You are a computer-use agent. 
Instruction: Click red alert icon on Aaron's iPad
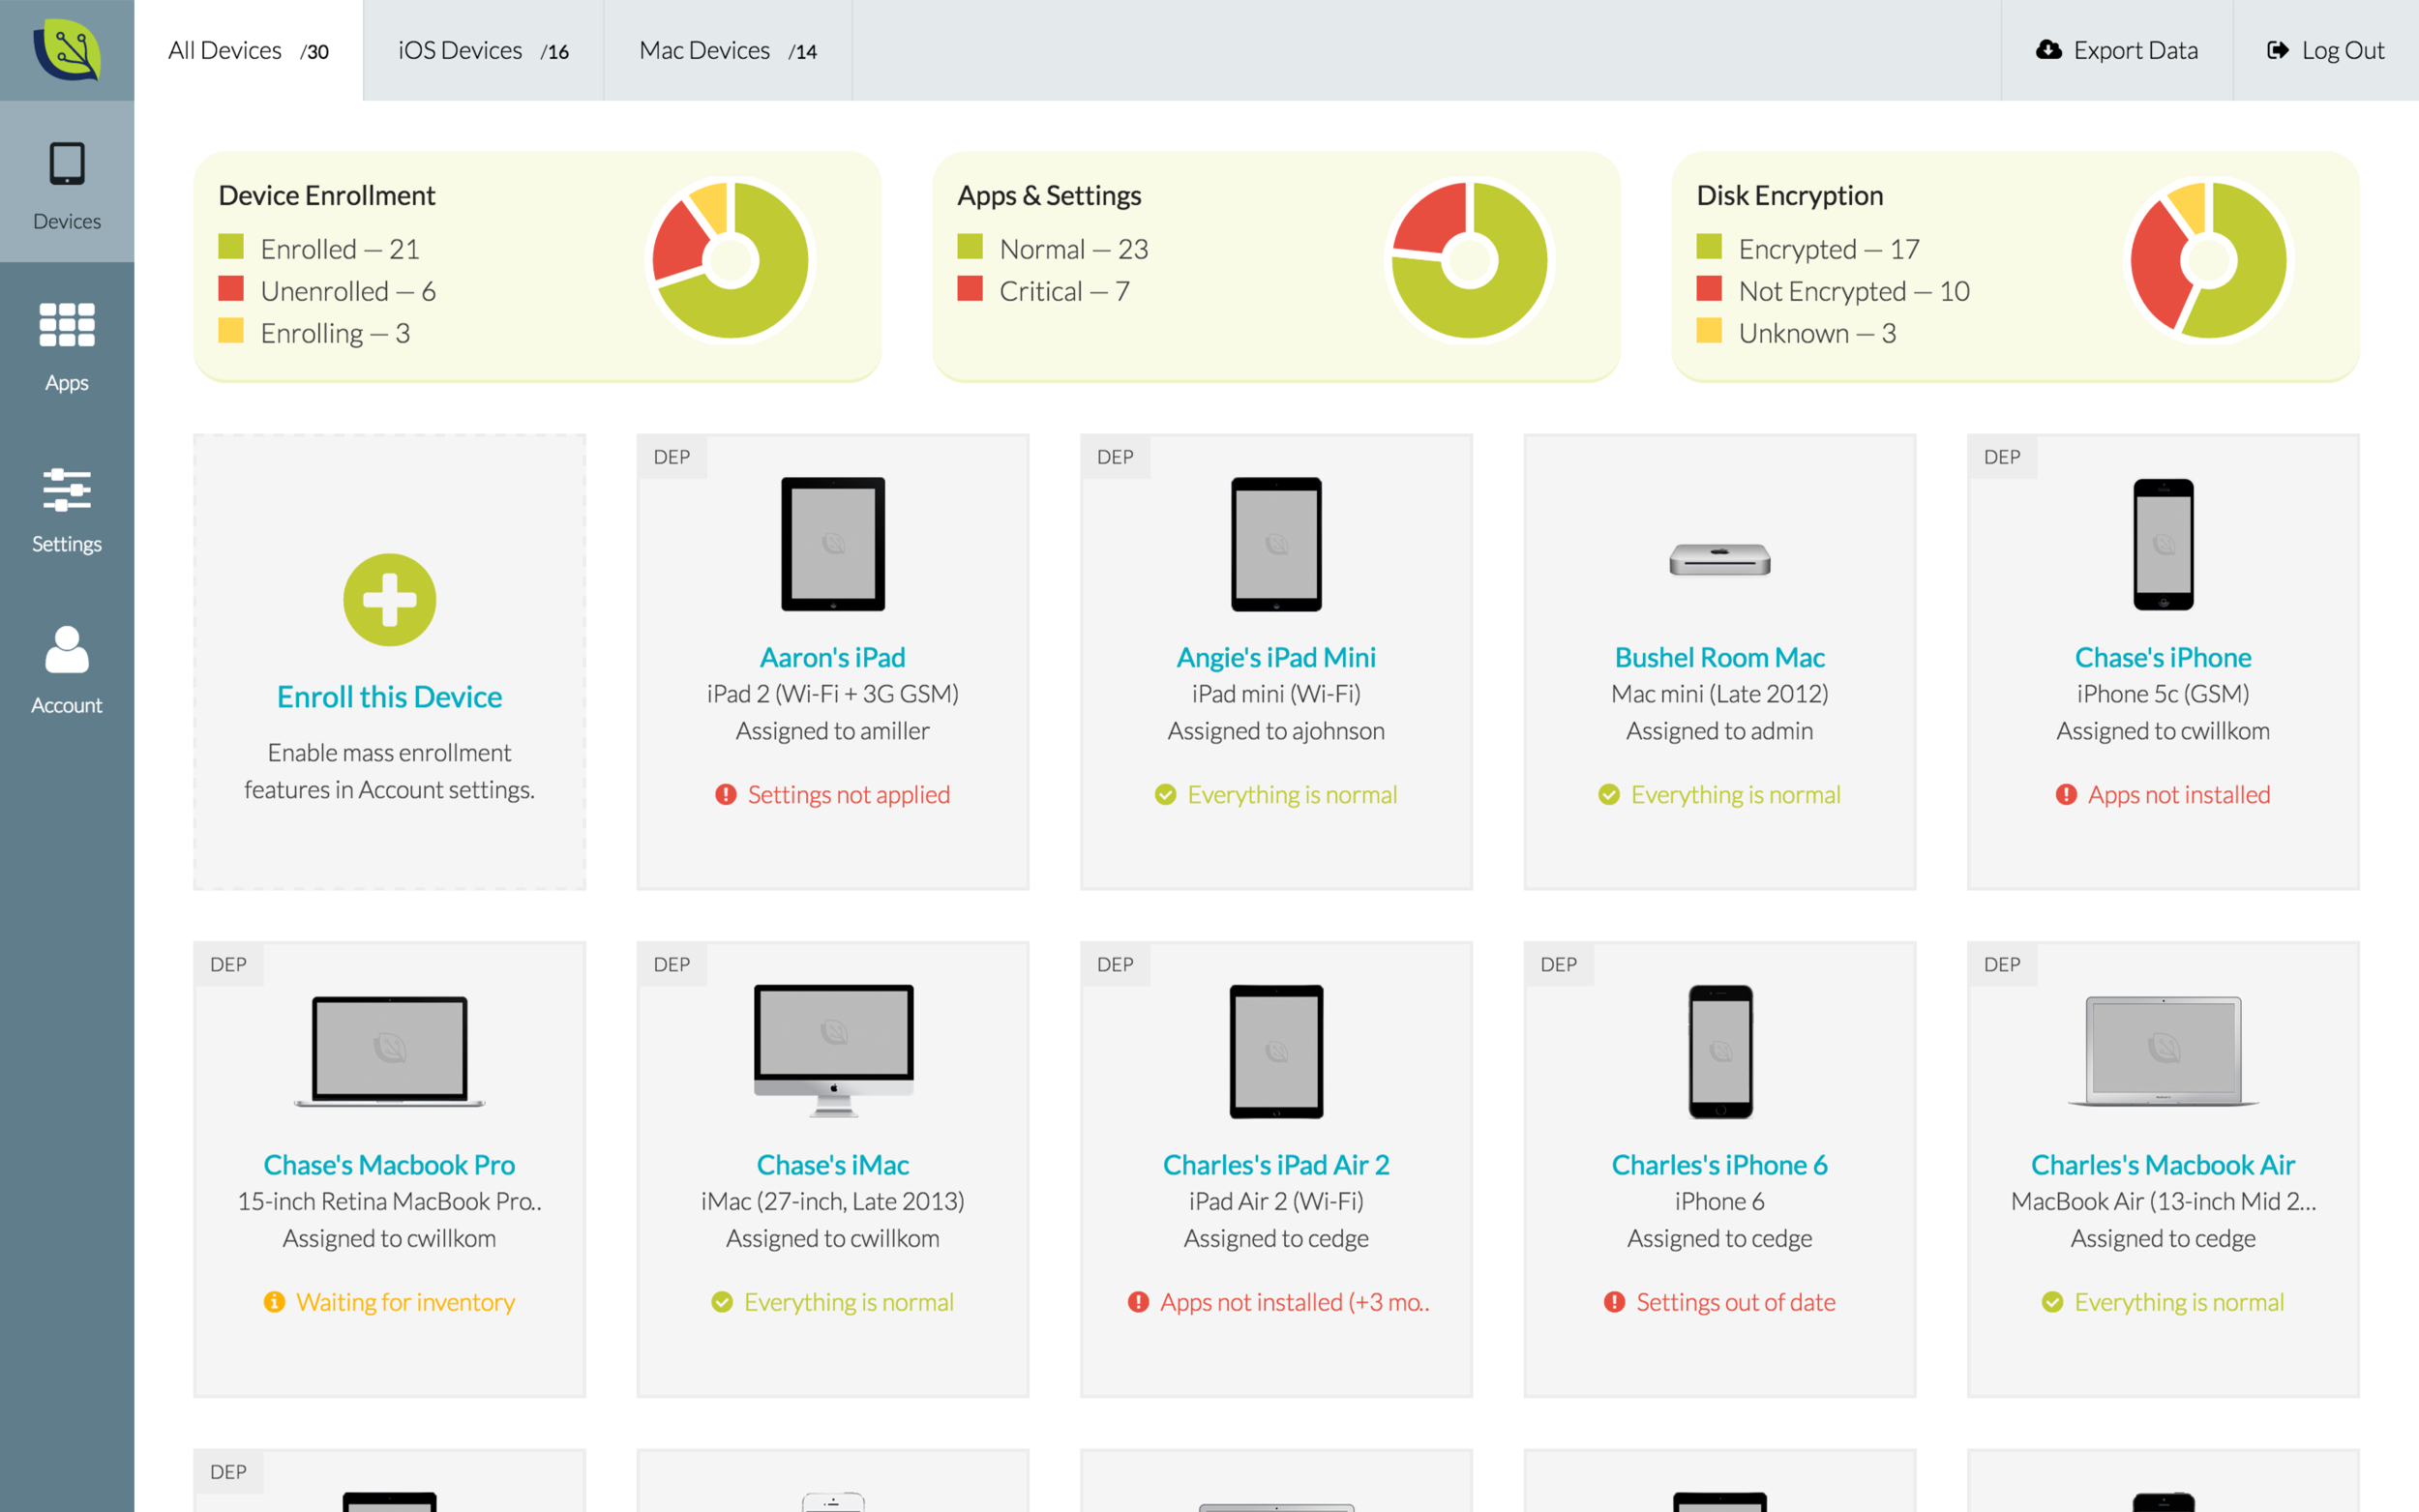click(x=726, y=795)
